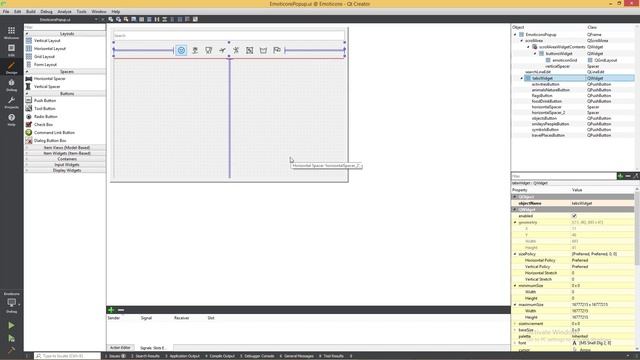640x360 pixels.
Task: Switch to Action Editor tab
Action: click(120, 347)
